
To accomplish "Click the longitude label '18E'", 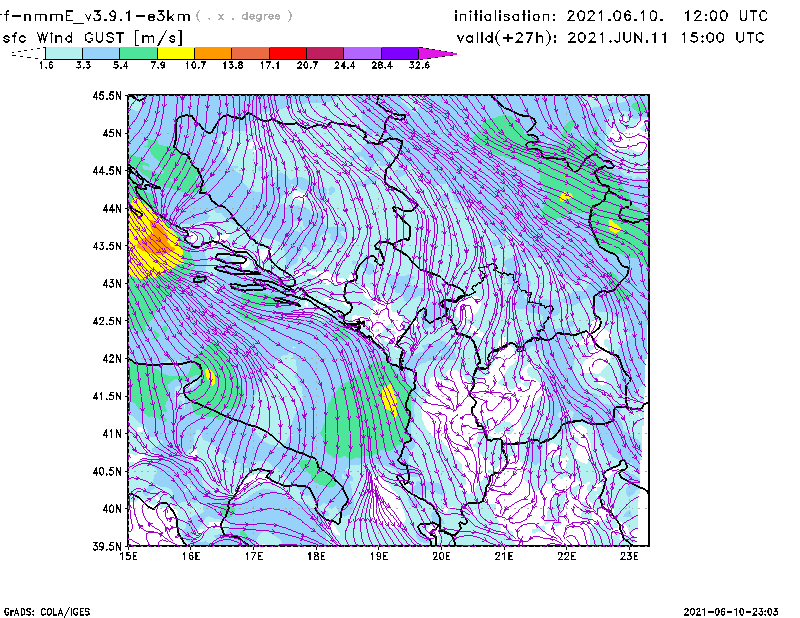I will [x=316, y=556].
